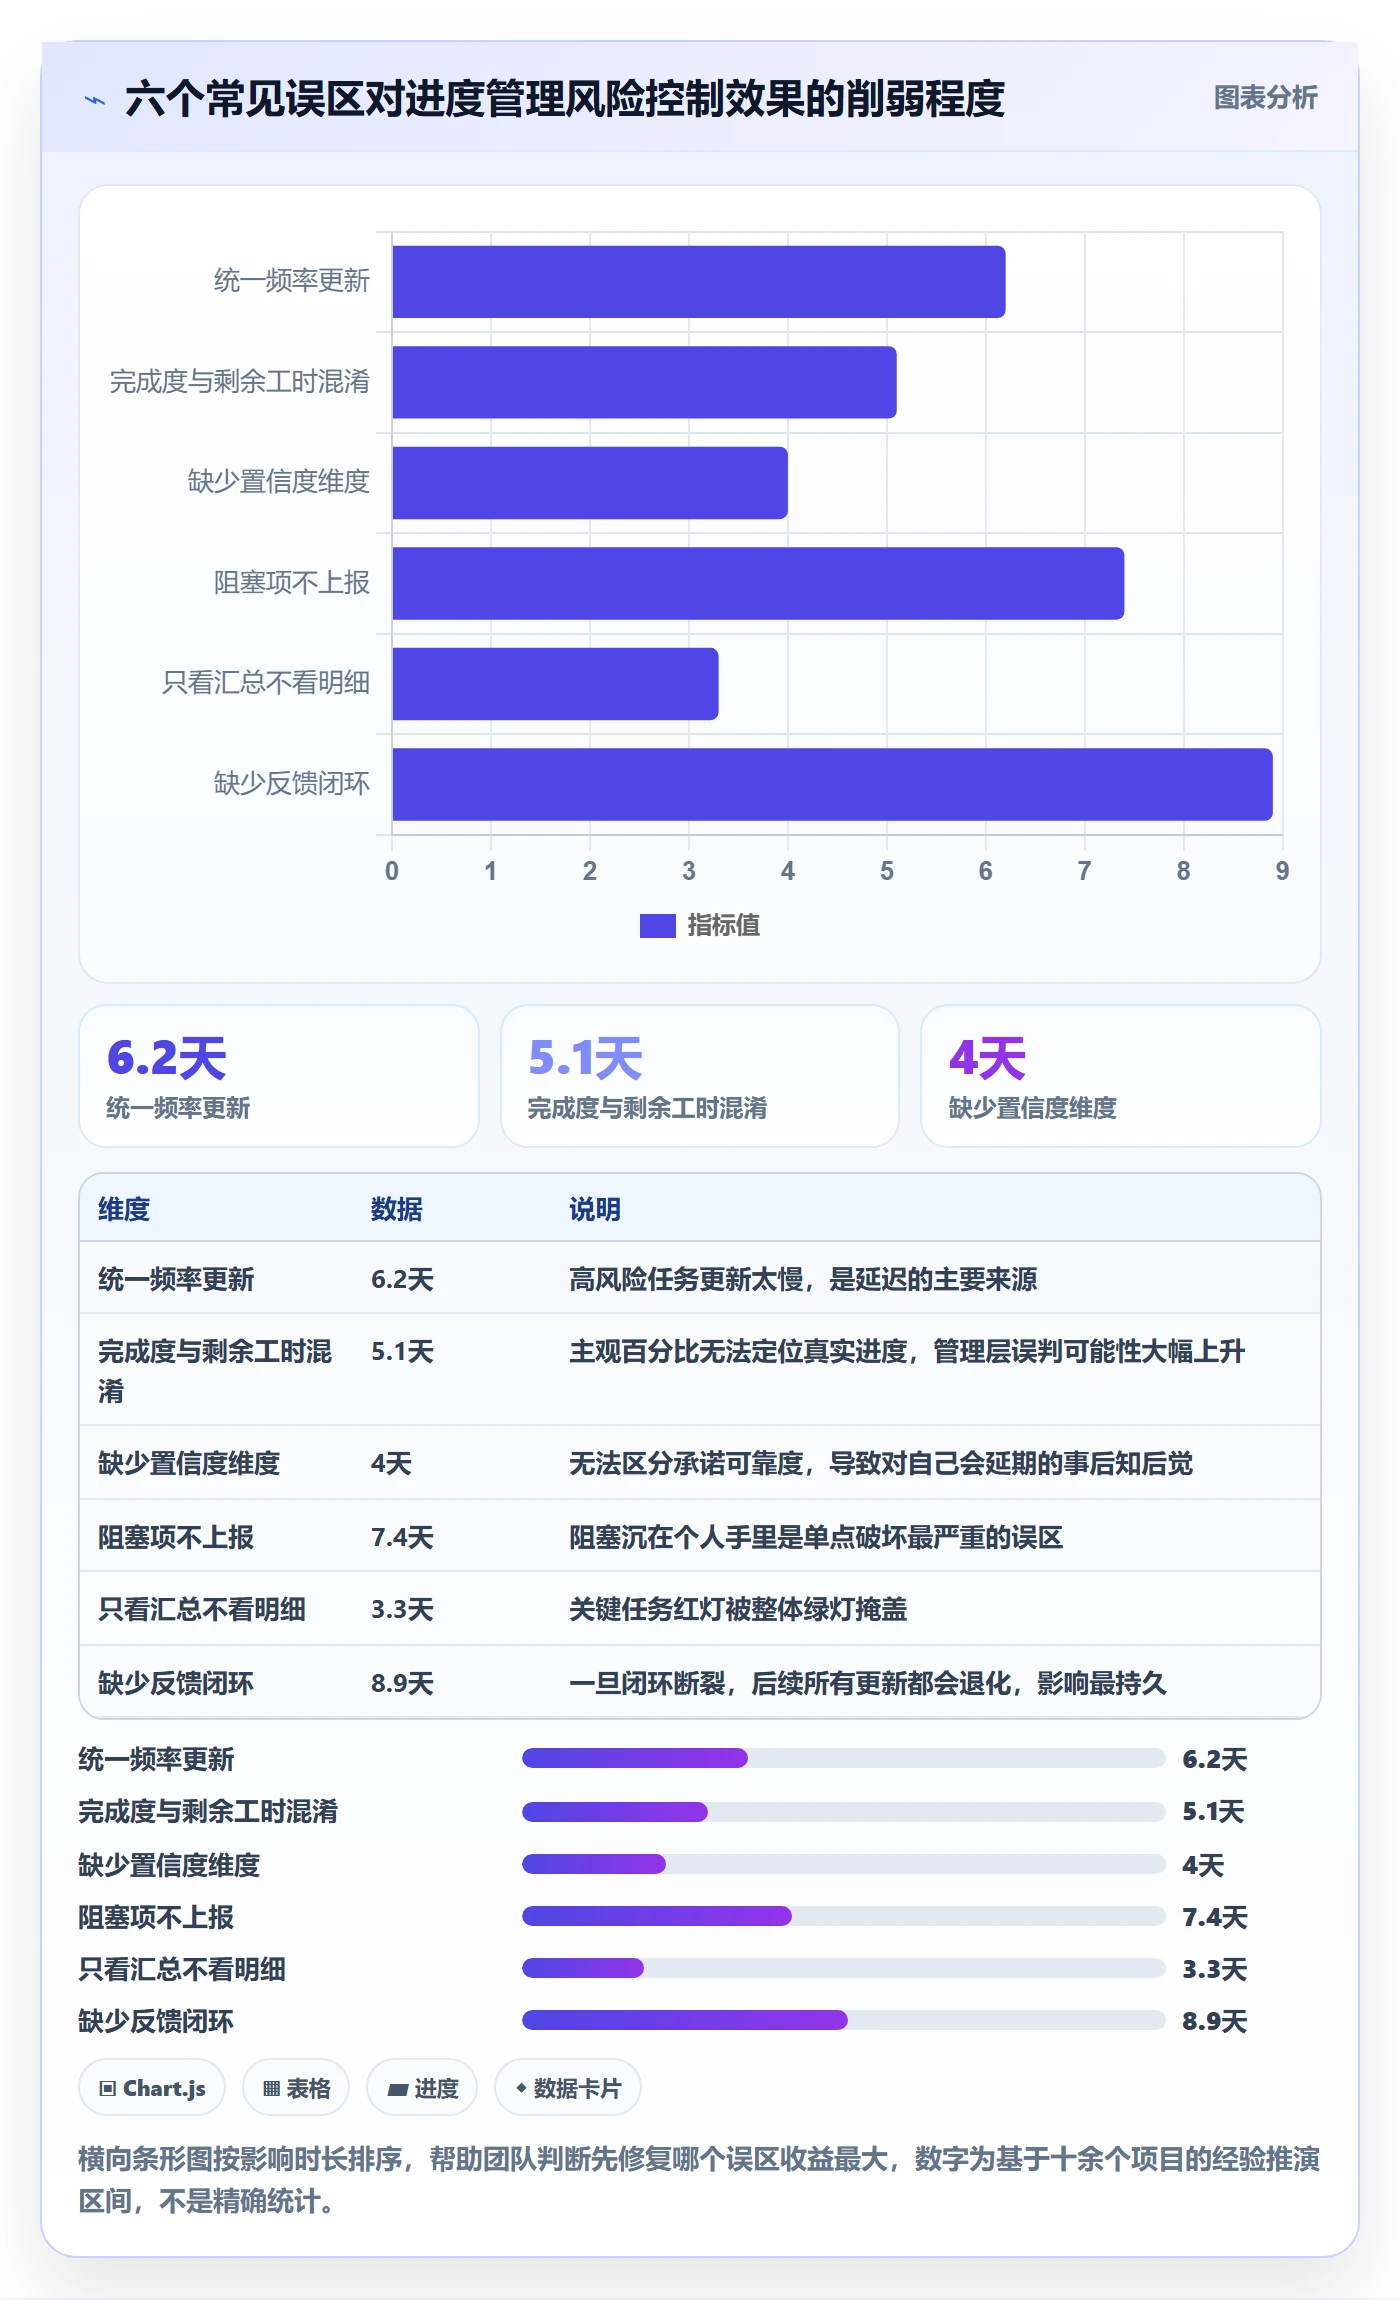Click the Chart.js tag
The image size is (1400, 2300).
point(152,2088)
